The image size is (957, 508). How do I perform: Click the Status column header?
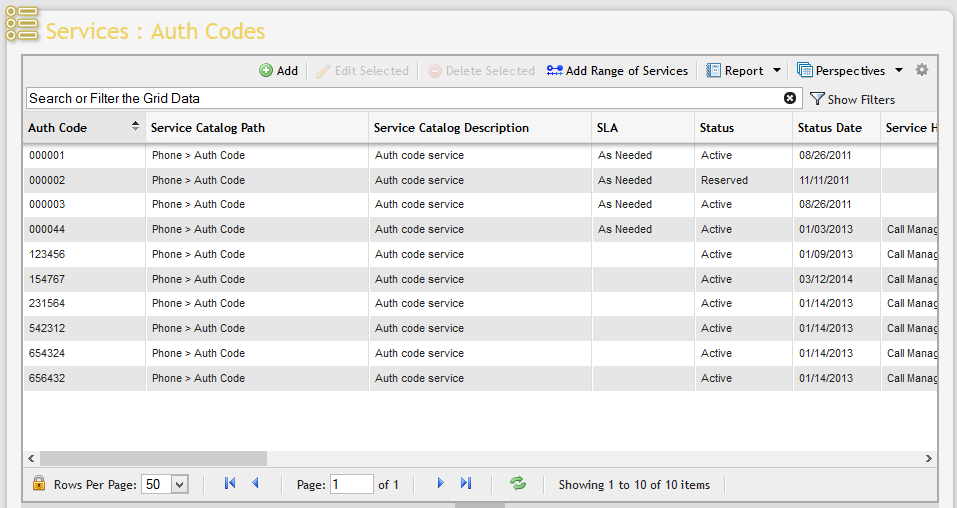coord(717,128)
